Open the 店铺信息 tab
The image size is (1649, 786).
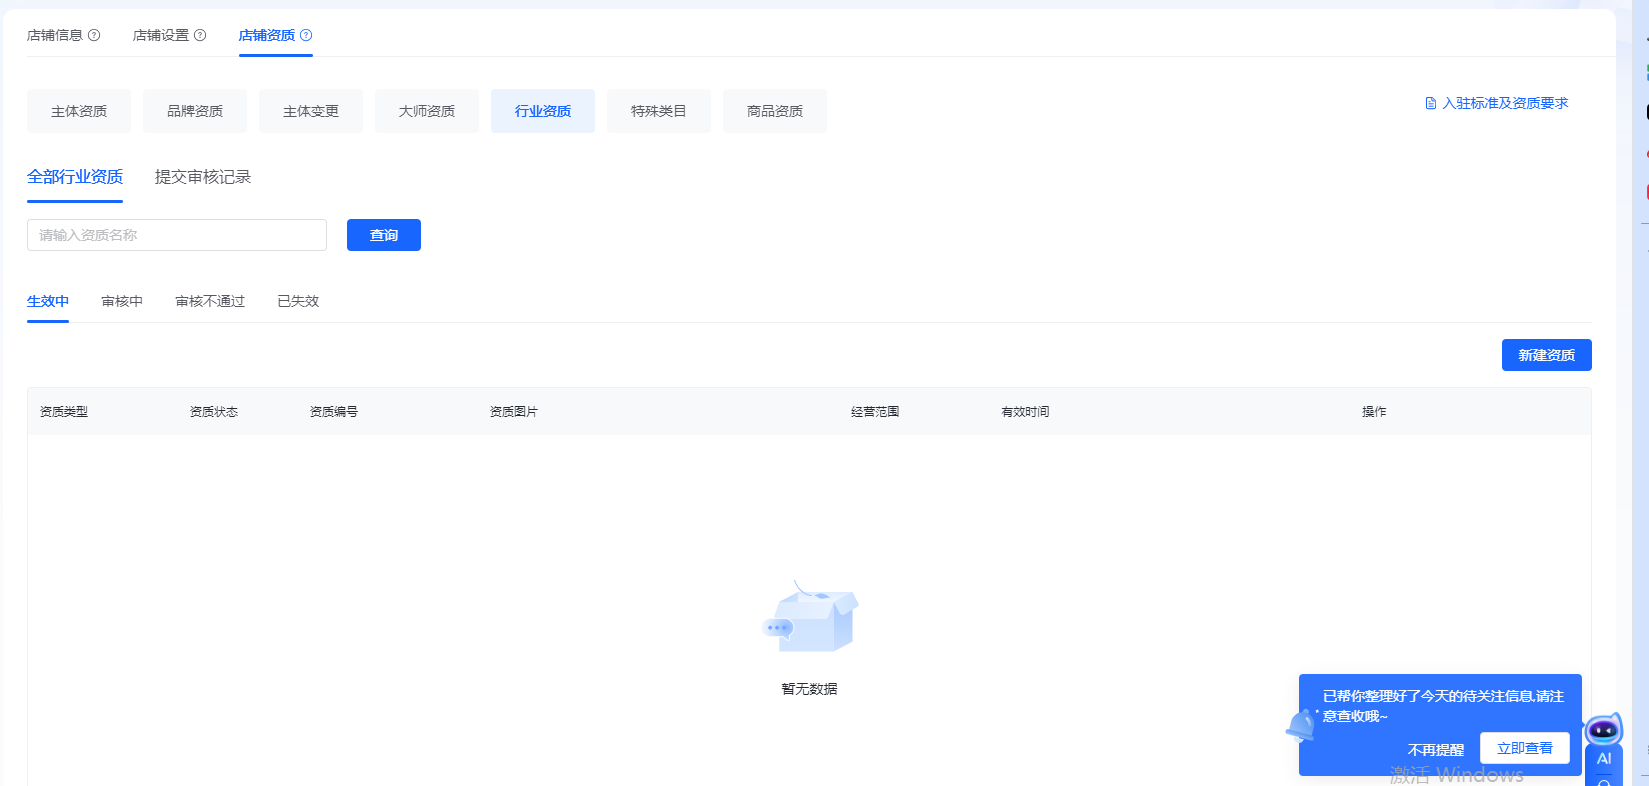55,35
